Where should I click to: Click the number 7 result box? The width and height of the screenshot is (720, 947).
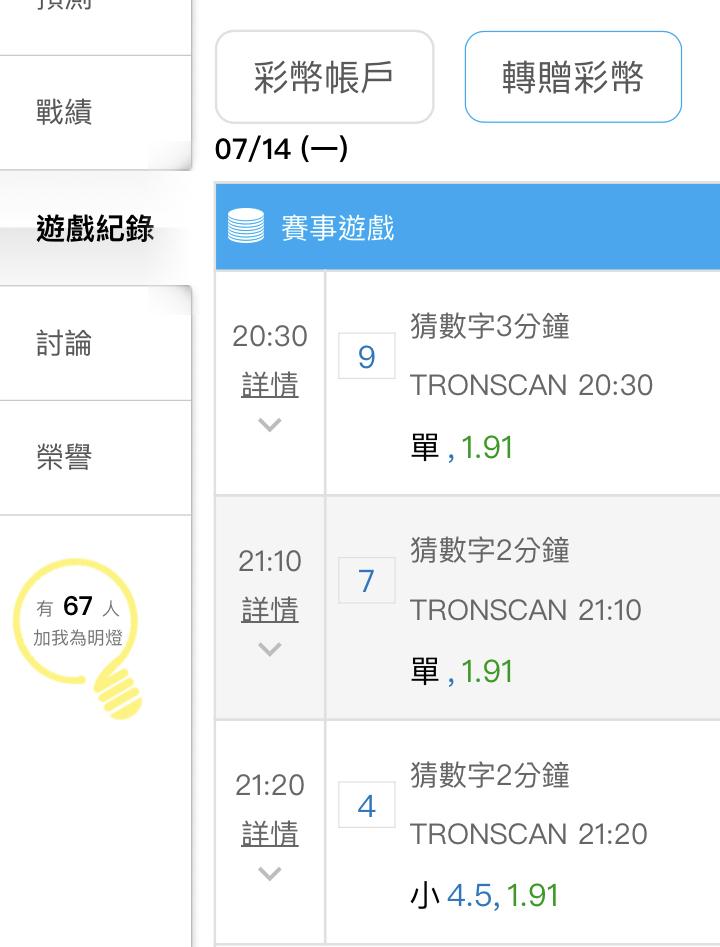click(x=367, y=580)
